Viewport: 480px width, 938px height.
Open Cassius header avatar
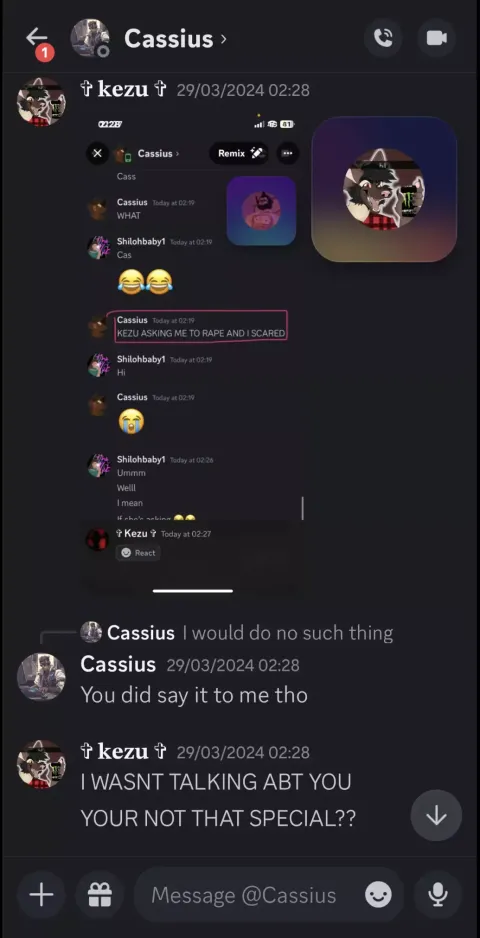(x=90, y=38)
